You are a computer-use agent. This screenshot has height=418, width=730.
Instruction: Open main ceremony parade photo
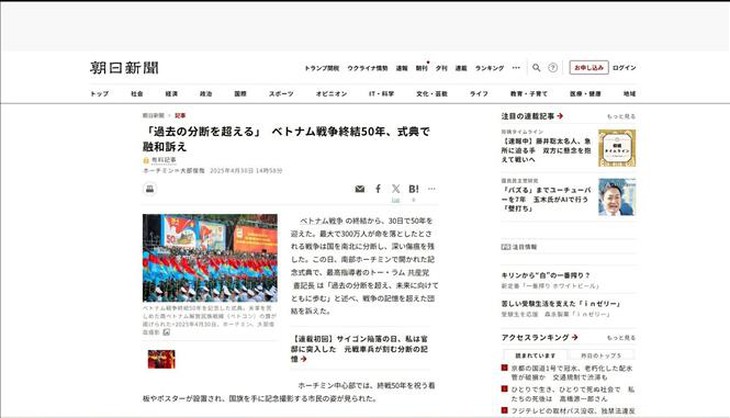pos(210,258)
